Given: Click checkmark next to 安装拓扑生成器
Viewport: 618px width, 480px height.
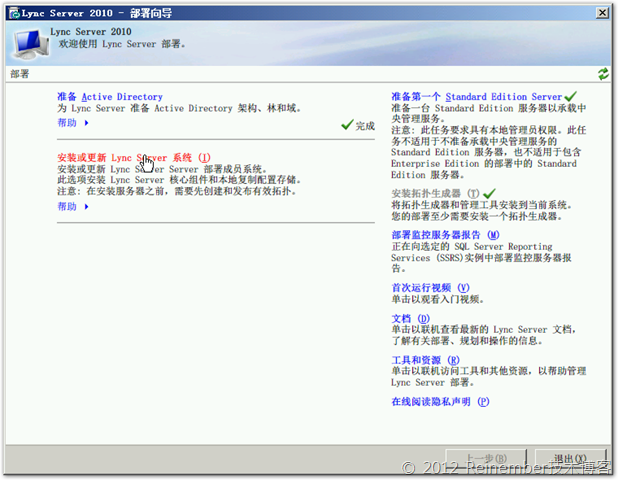Looking at the screenshot, I should click(489, 193).
